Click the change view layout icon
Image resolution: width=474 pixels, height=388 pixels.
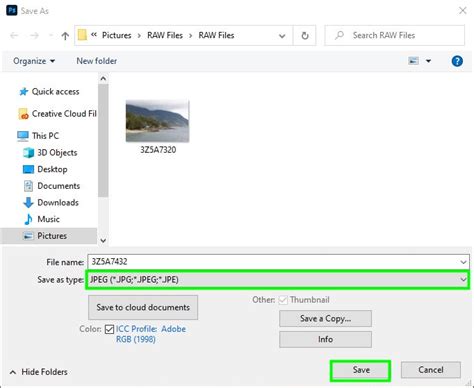pyautogui.click(x=413, y=61)
